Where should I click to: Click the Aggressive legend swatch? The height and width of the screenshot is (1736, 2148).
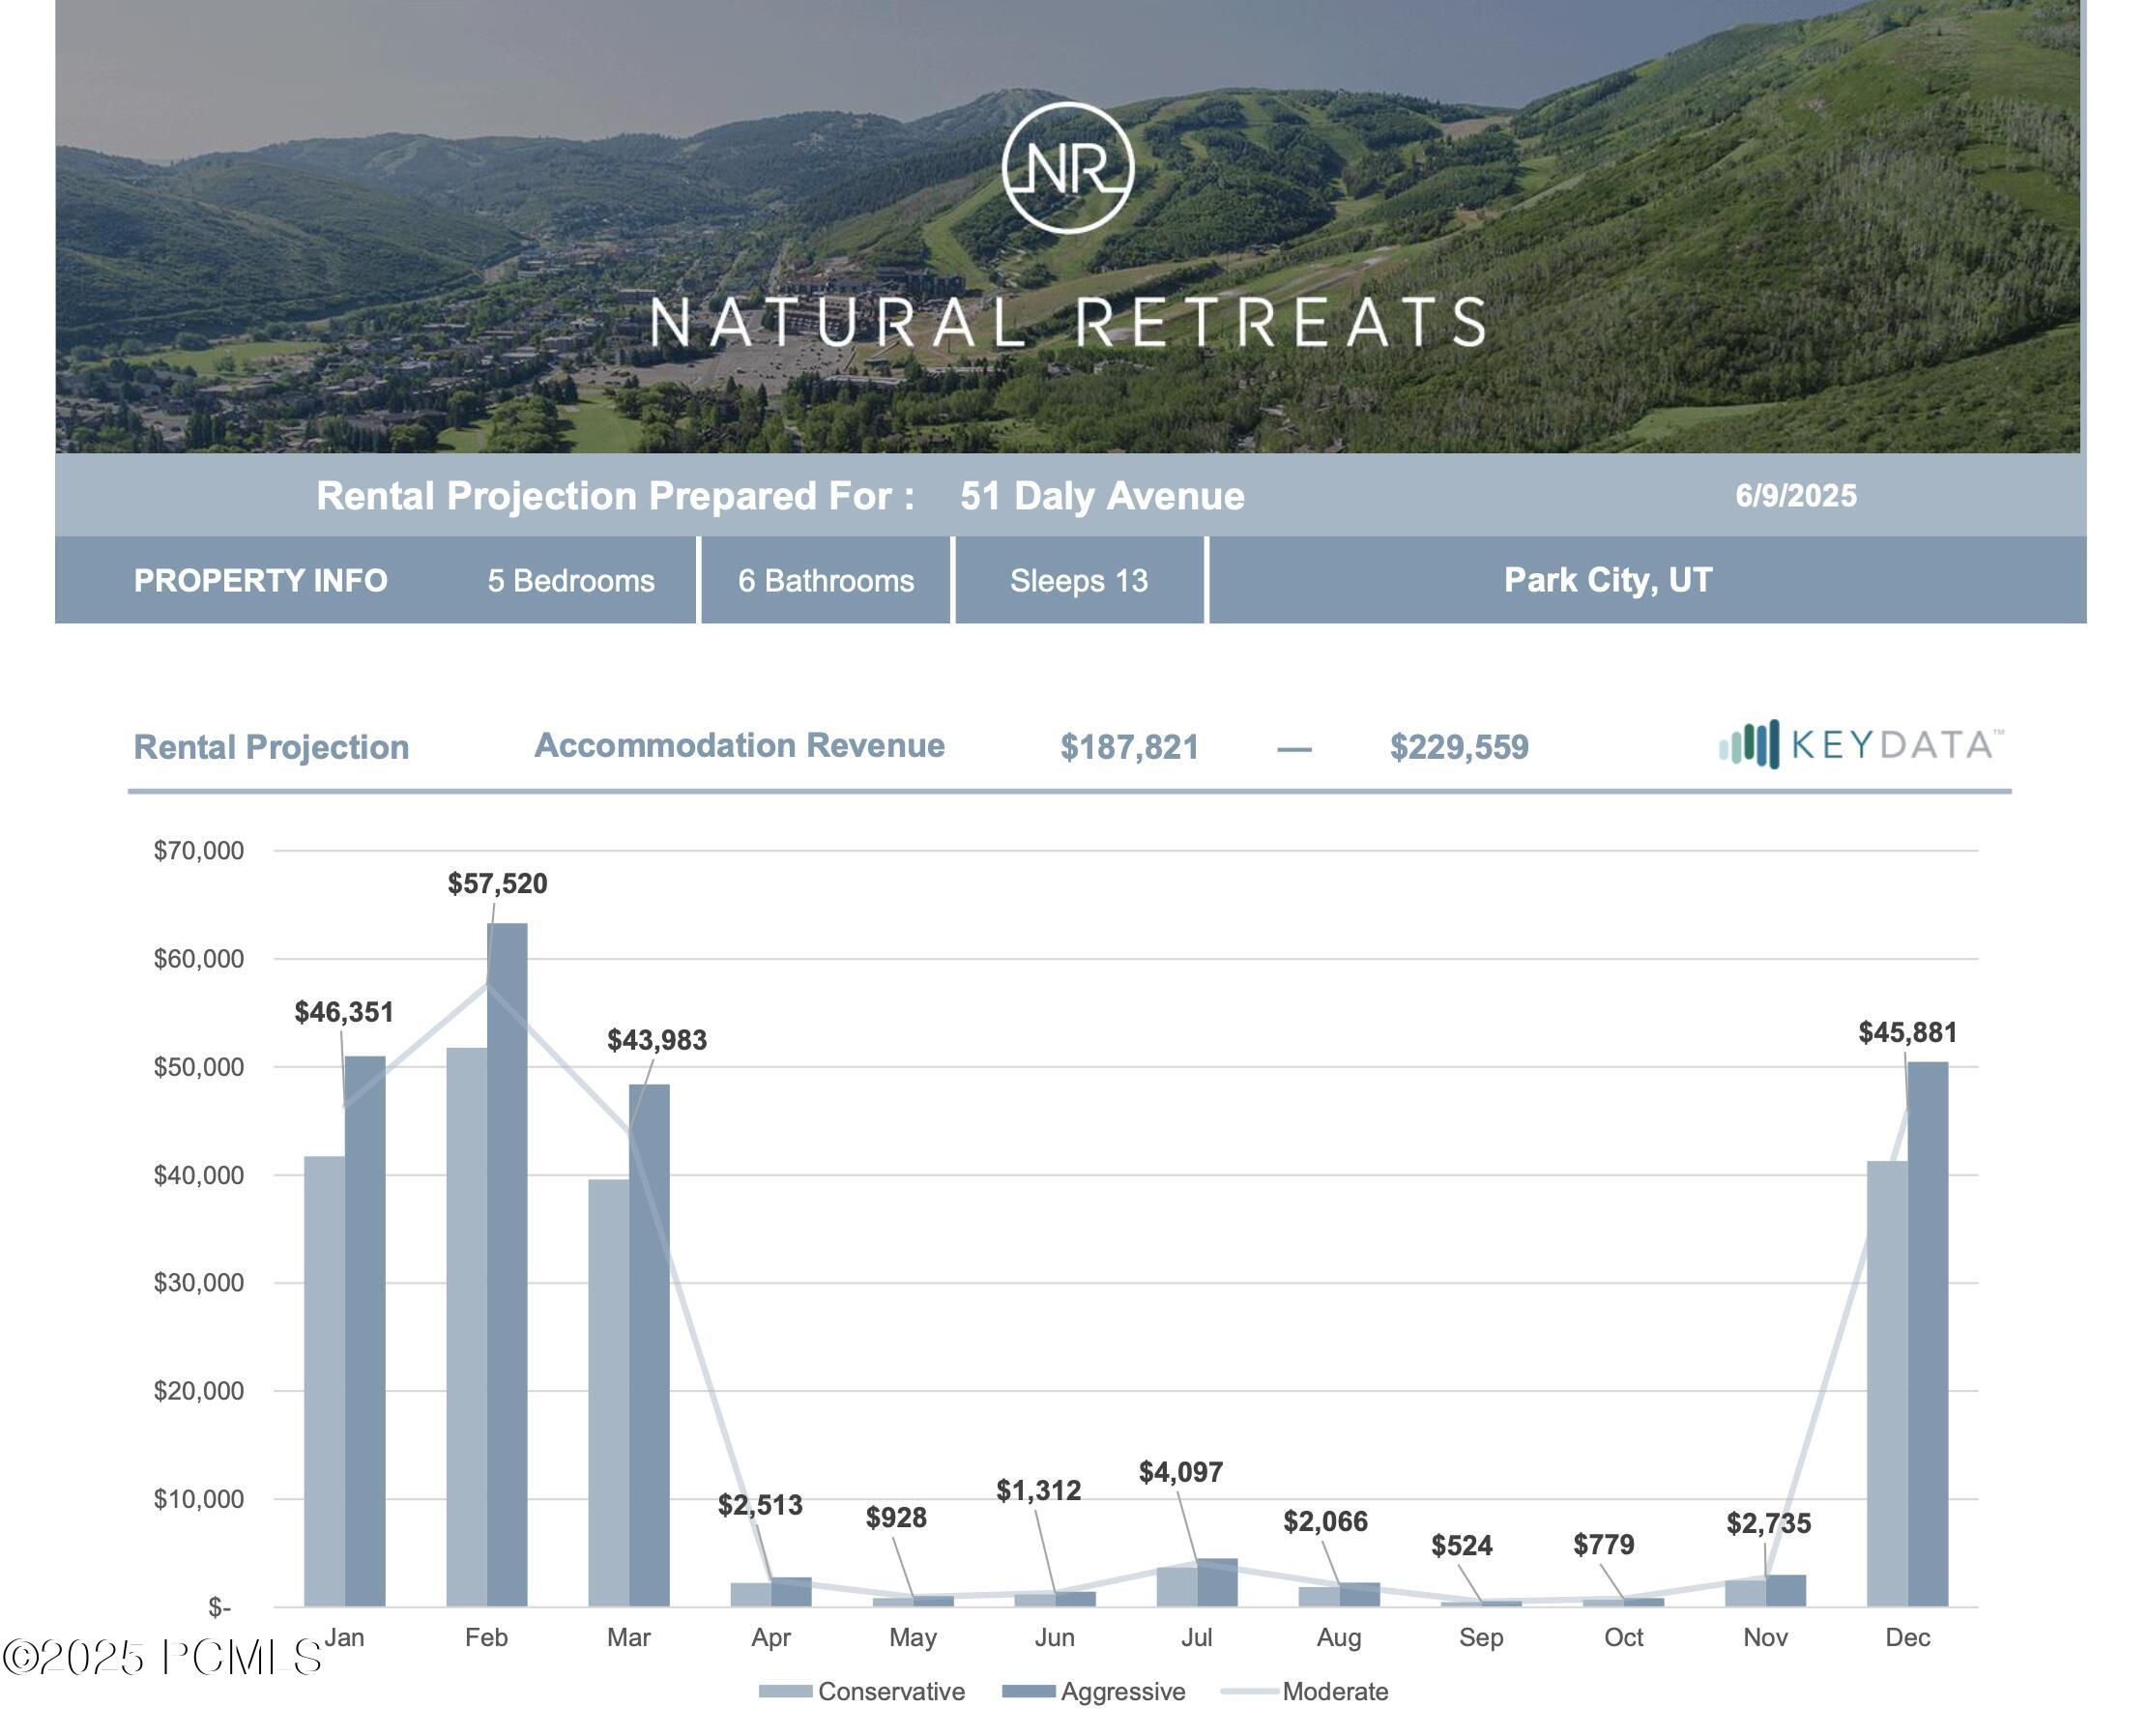(x=1028, y=1691)
